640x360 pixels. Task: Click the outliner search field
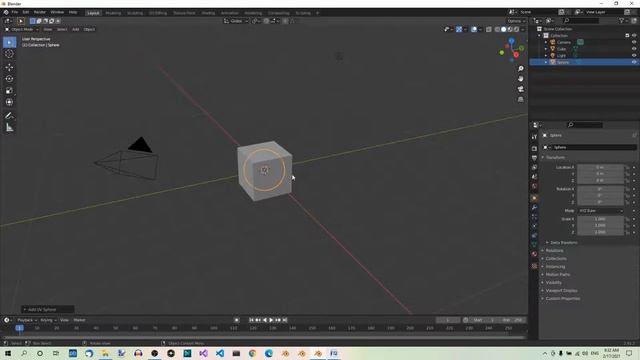click(582, 20)
